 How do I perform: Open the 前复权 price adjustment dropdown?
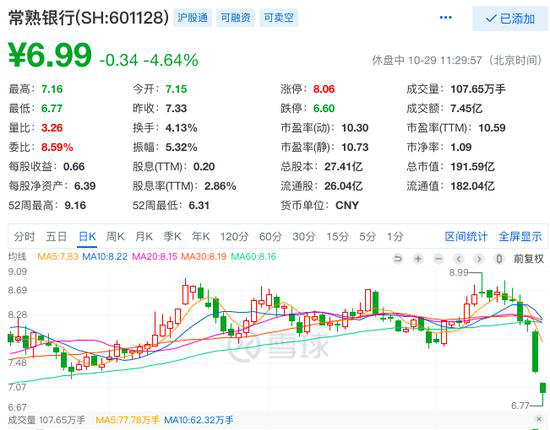529,259
